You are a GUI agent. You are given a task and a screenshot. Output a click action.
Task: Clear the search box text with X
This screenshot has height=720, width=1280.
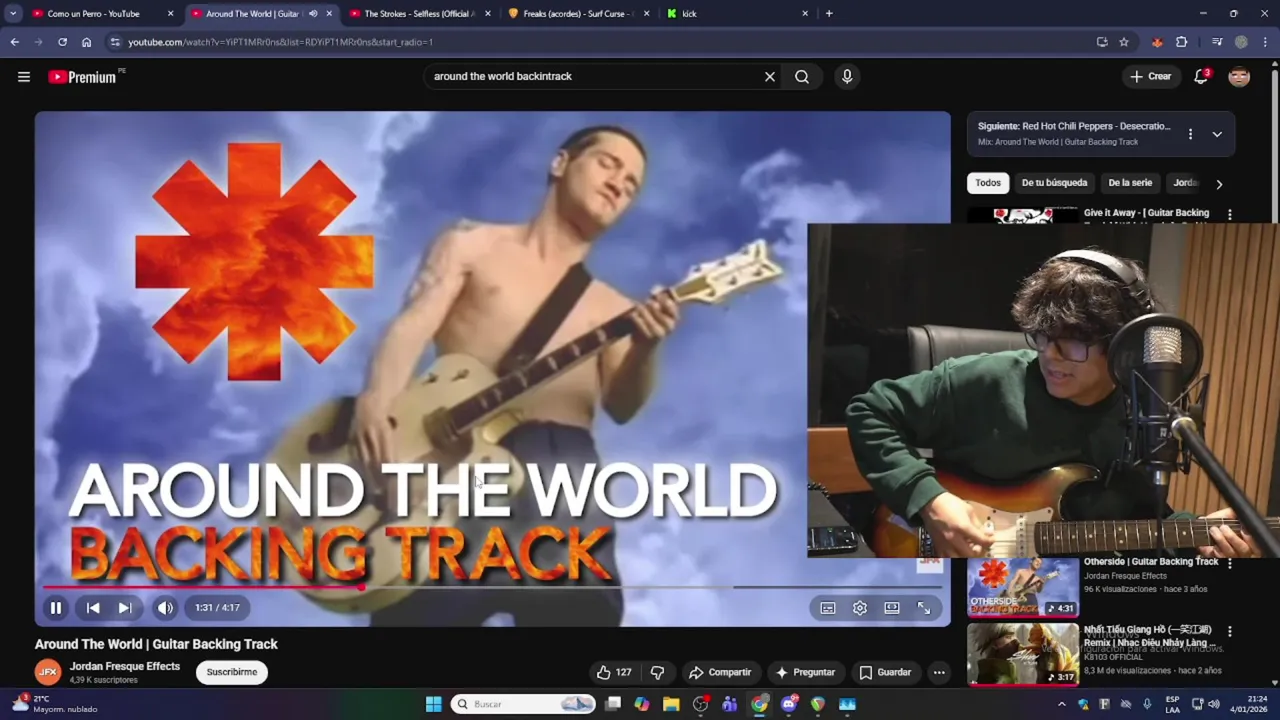(x=770, y=77)
